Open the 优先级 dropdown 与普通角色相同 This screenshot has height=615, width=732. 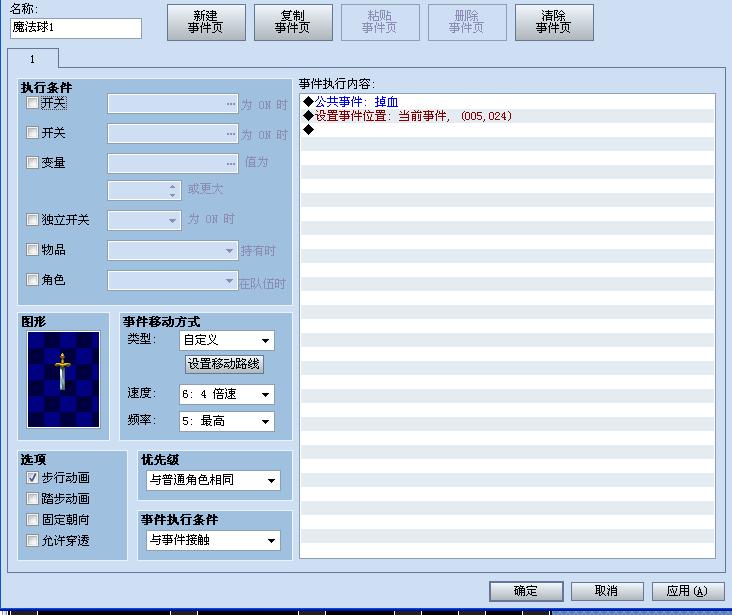click(x=213, y=480)
